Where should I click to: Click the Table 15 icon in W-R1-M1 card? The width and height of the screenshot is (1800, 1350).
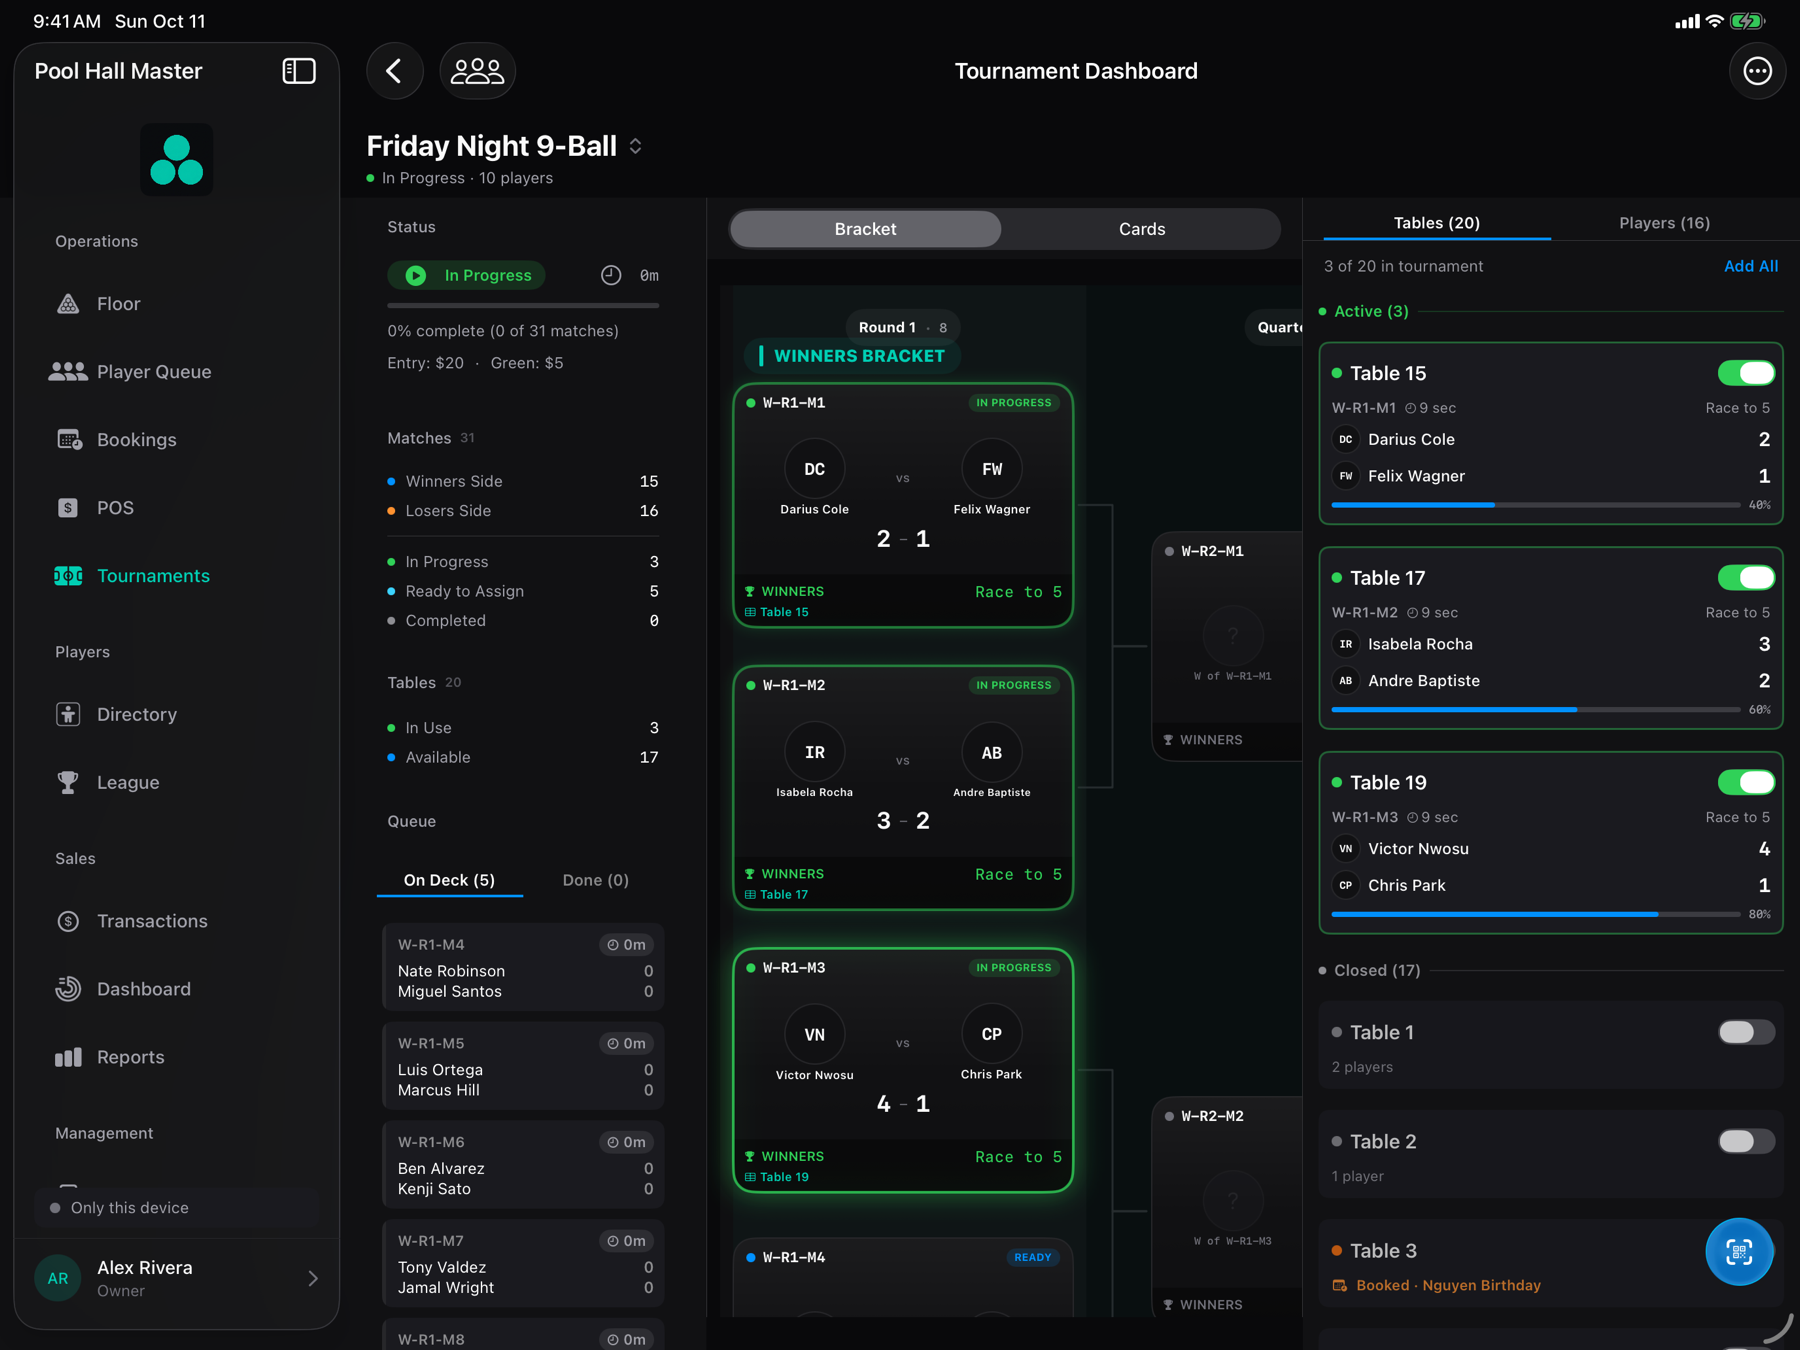(751, 612)
